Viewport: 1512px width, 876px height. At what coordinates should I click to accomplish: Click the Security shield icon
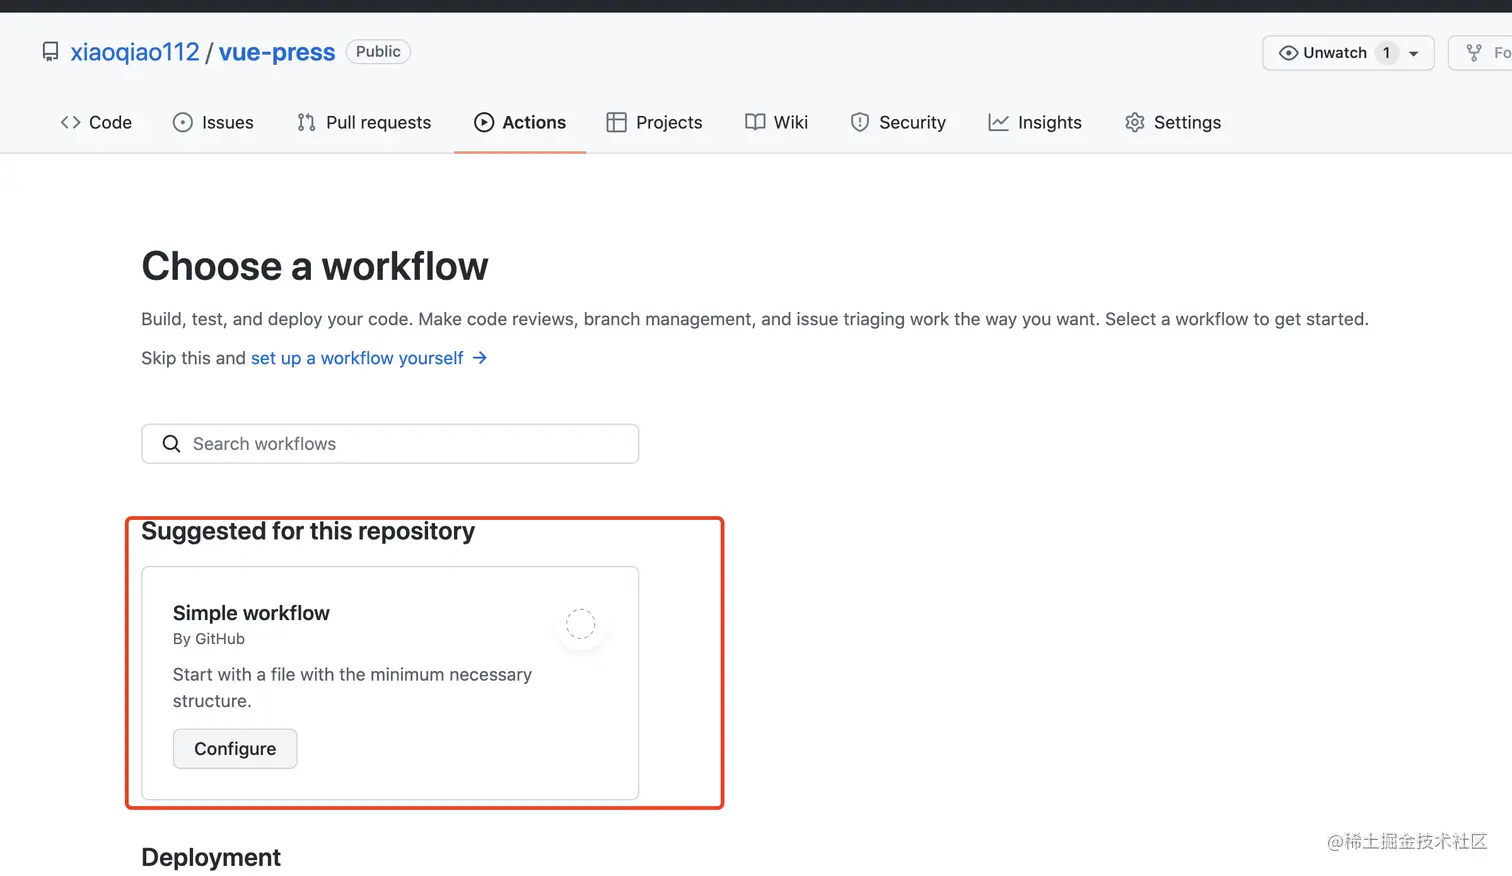click(x=859, y=122)
